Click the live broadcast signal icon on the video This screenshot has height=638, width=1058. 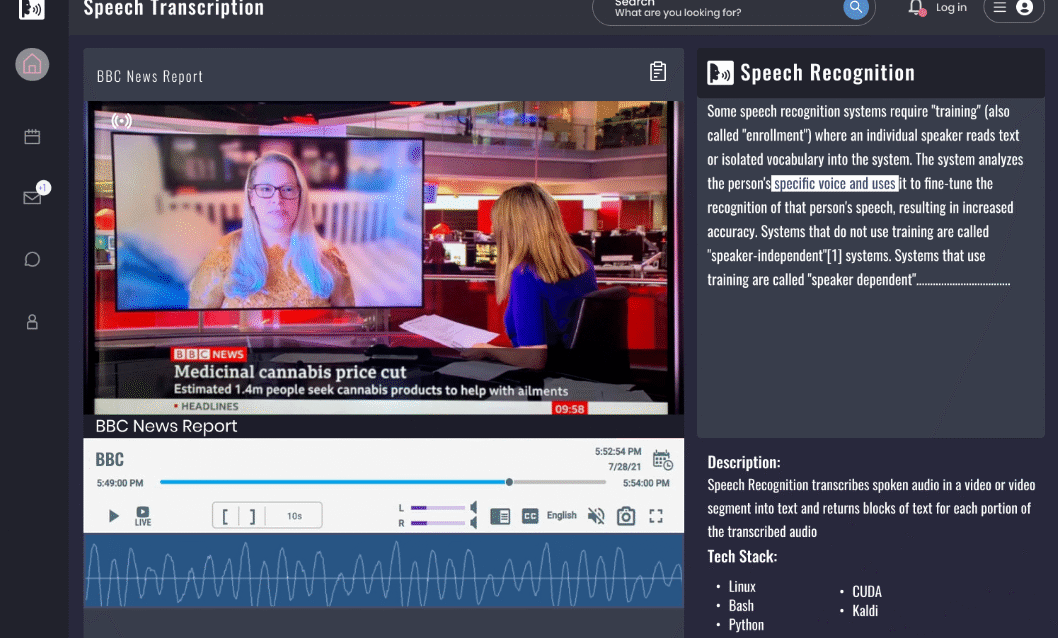(121, 121)
